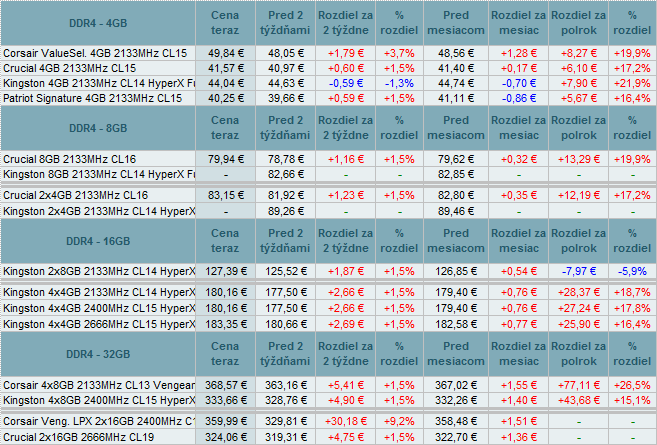Click "Pred mesiacom" header in DDR4 - 8GB section
This screenshot has height=445, width=657.
[456, 128]
